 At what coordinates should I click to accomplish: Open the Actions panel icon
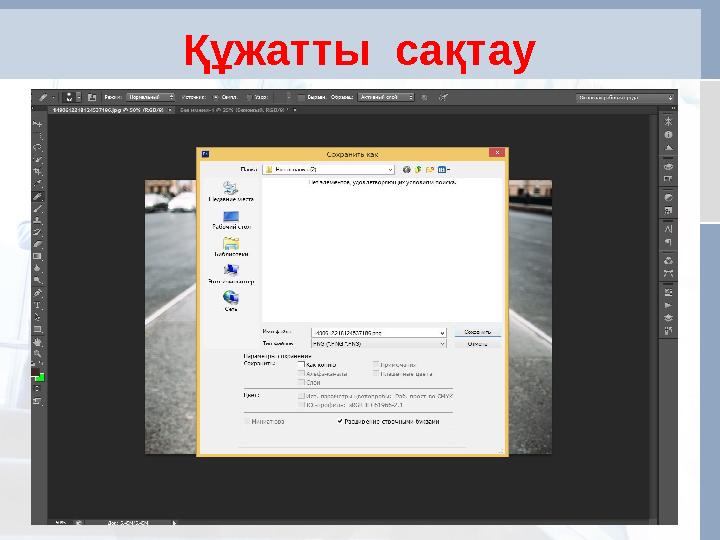(668, 305)
